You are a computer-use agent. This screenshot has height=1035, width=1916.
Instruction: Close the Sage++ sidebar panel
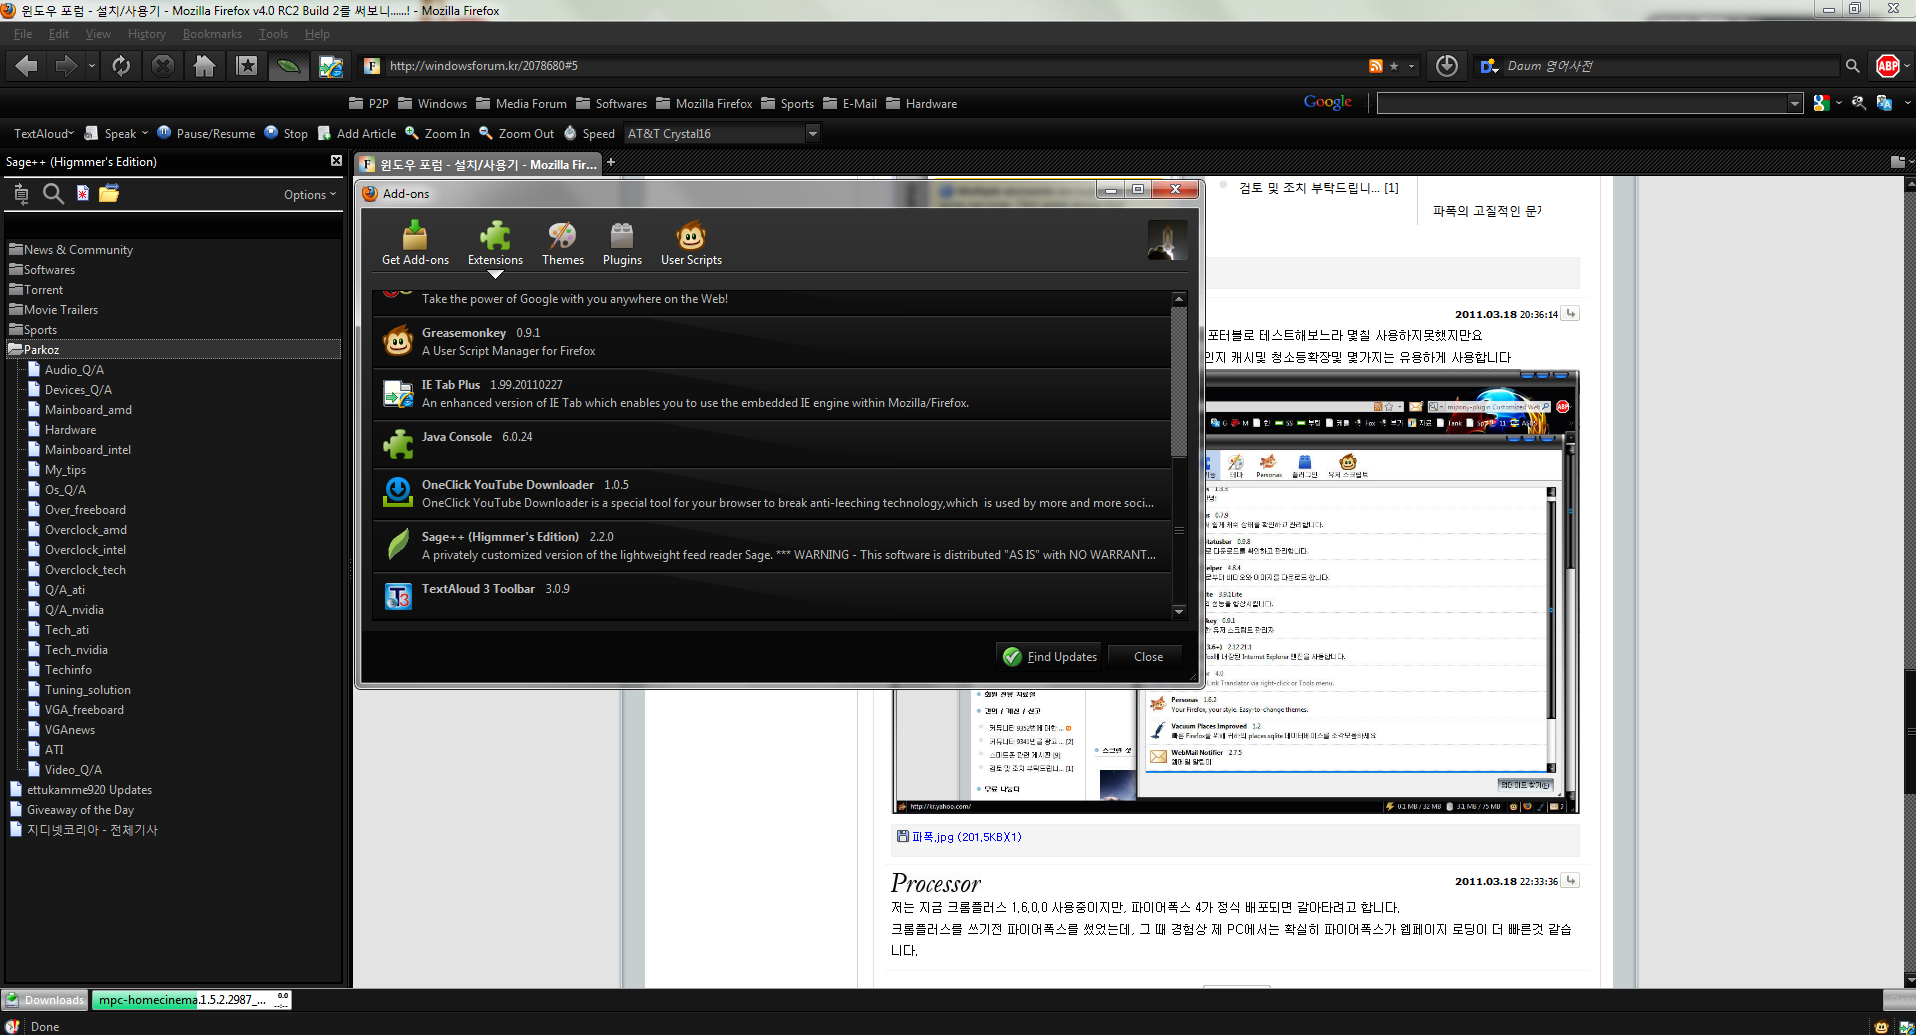(336, 161)
